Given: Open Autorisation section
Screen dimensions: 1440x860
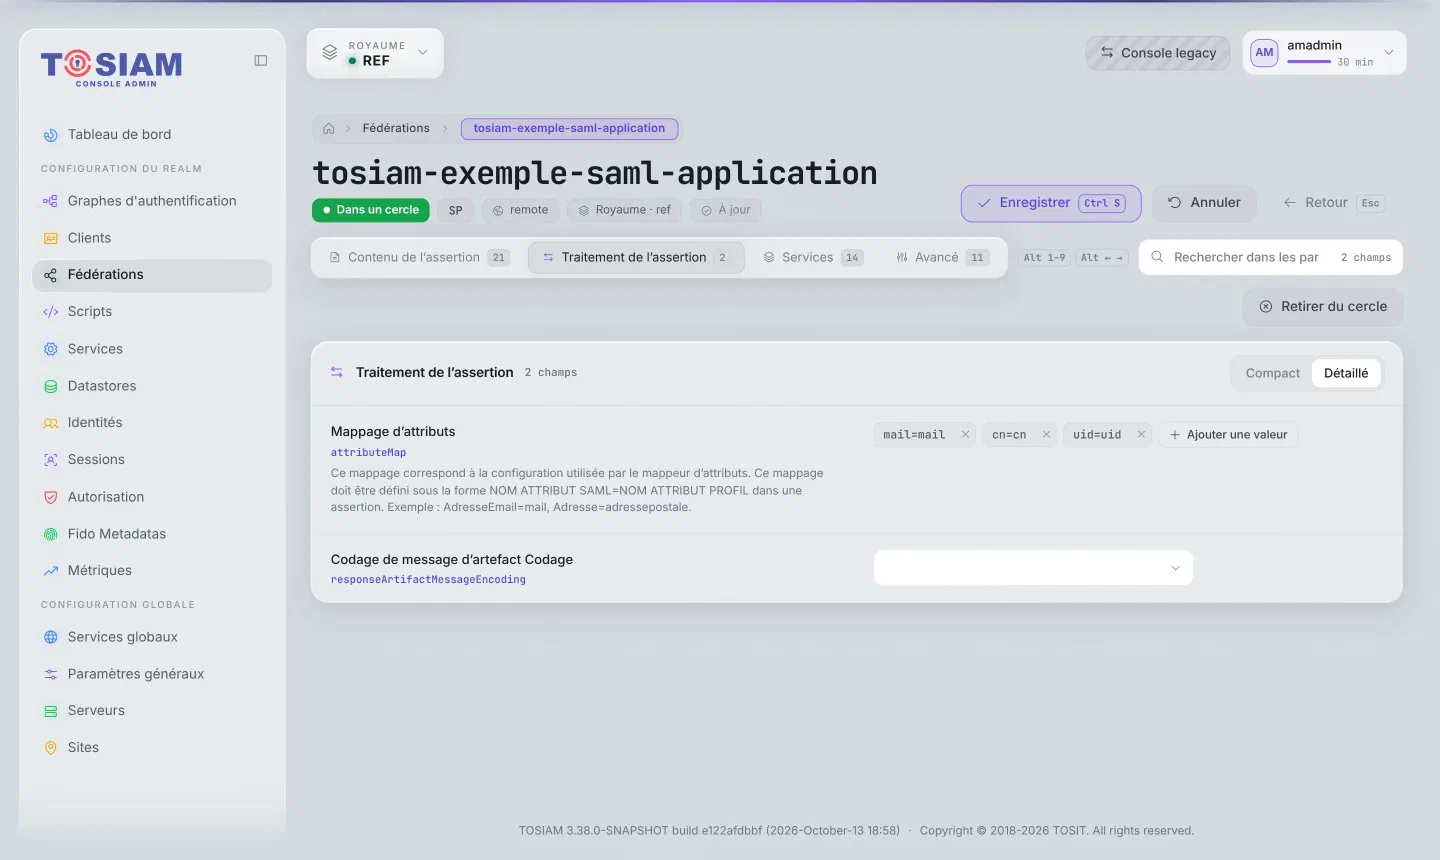Looking at the screenshot, I should [x=152, y=497].
